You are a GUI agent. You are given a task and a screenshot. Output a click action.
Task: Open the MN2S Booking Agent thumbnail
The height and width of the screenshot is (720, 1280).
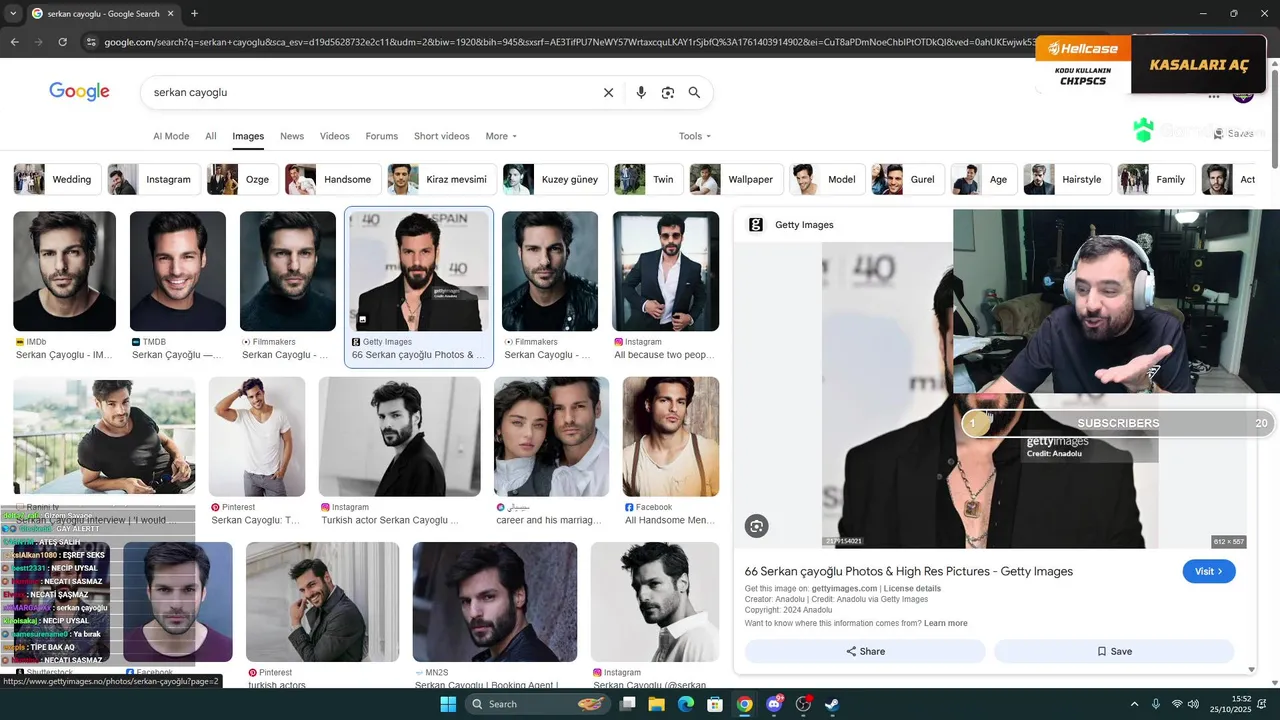[x=495, y=602]
